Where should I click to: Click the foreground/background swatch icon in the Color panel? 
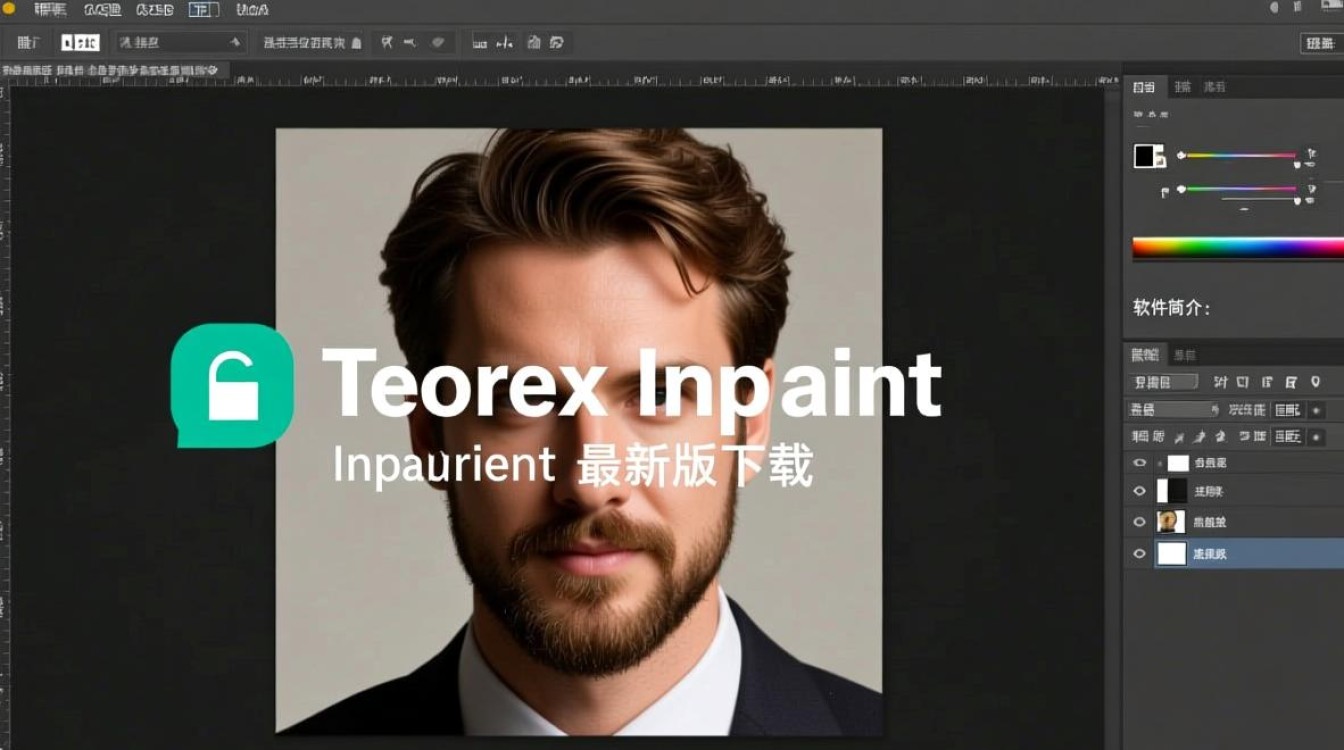(x=1149, y=157)
